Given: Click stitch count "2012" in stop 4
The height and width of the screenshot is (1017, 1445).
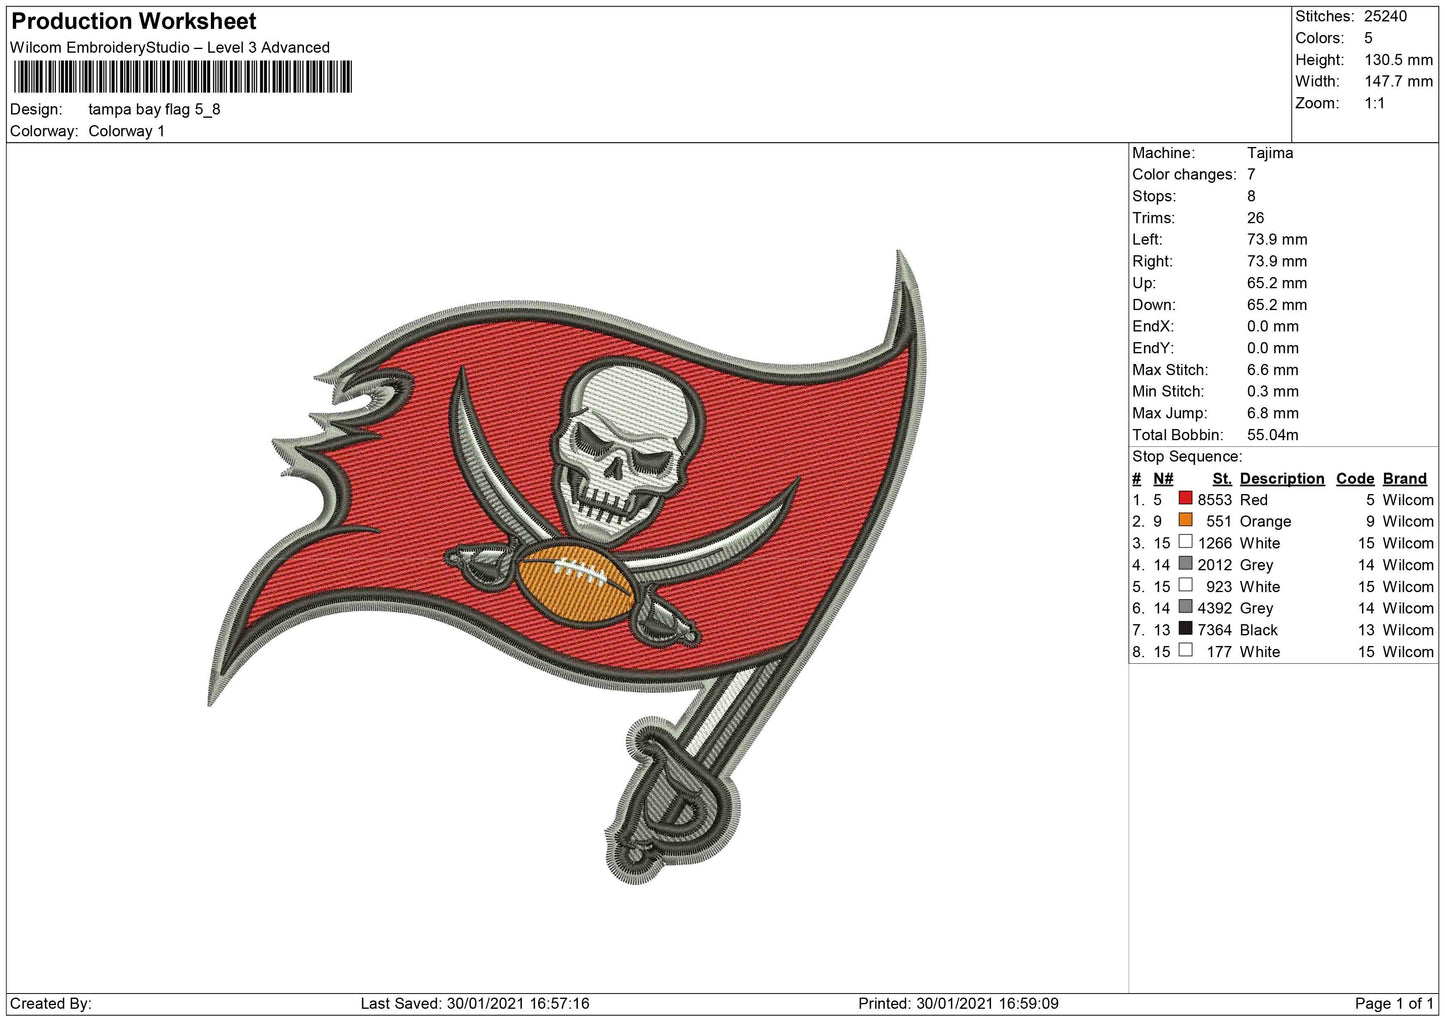Looking at the screenshot, I should click(1215, 565).
